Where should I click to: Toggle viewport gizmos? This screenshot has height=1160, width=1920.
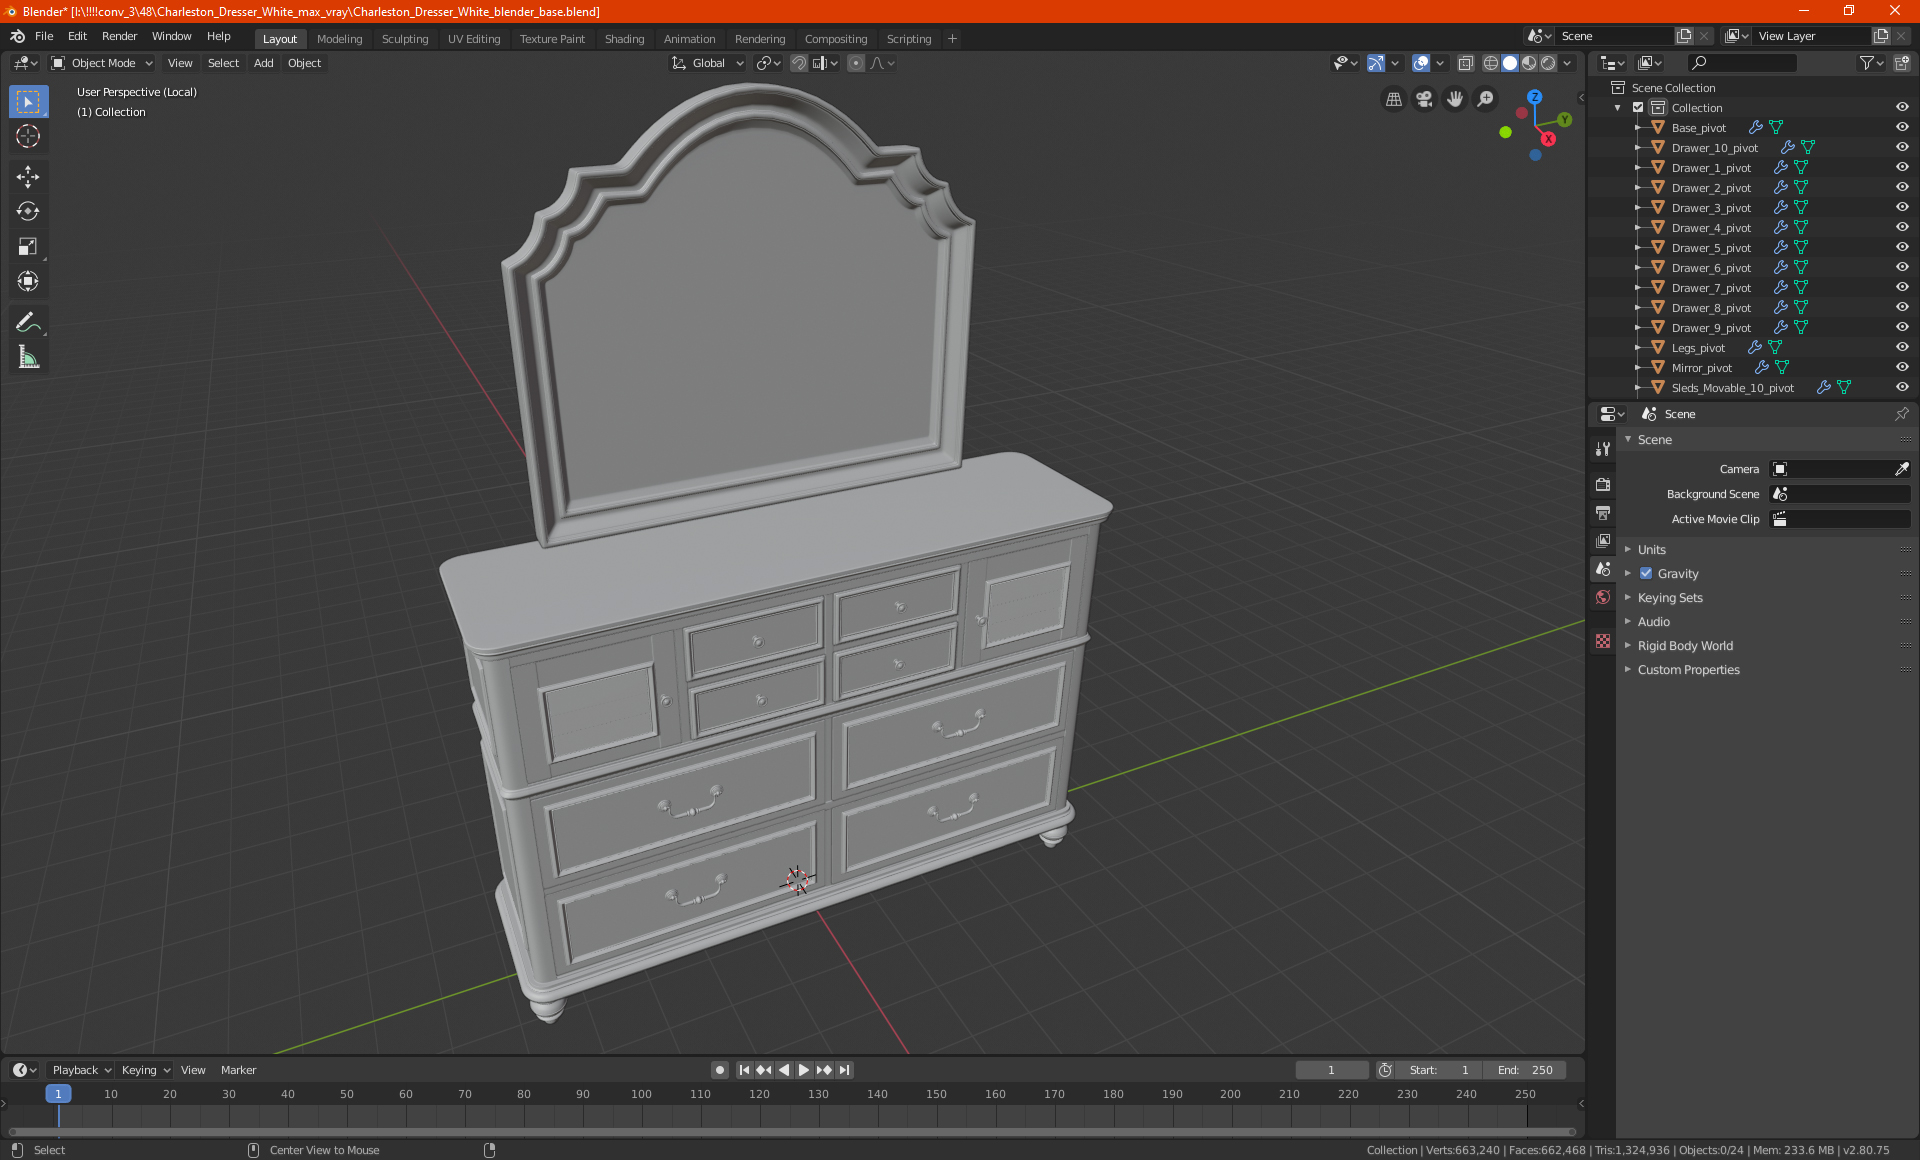coord(1376,63)
